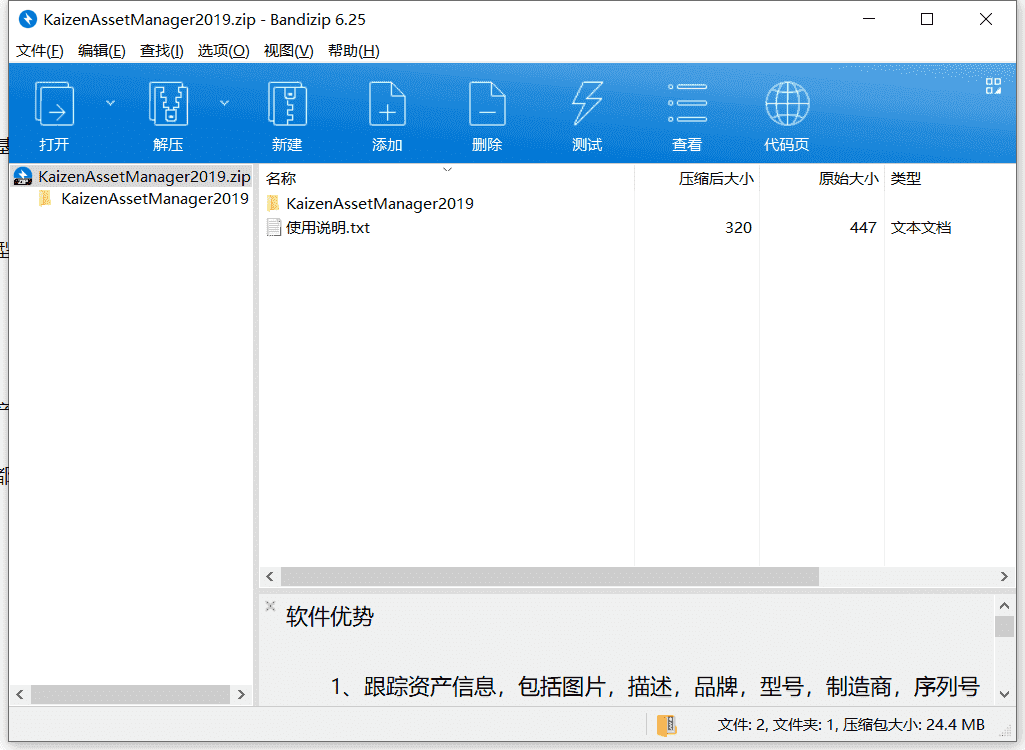Sort by the 名称 column header
The height and width of the screenshot is (750, 1025).
tap(447, 179)
